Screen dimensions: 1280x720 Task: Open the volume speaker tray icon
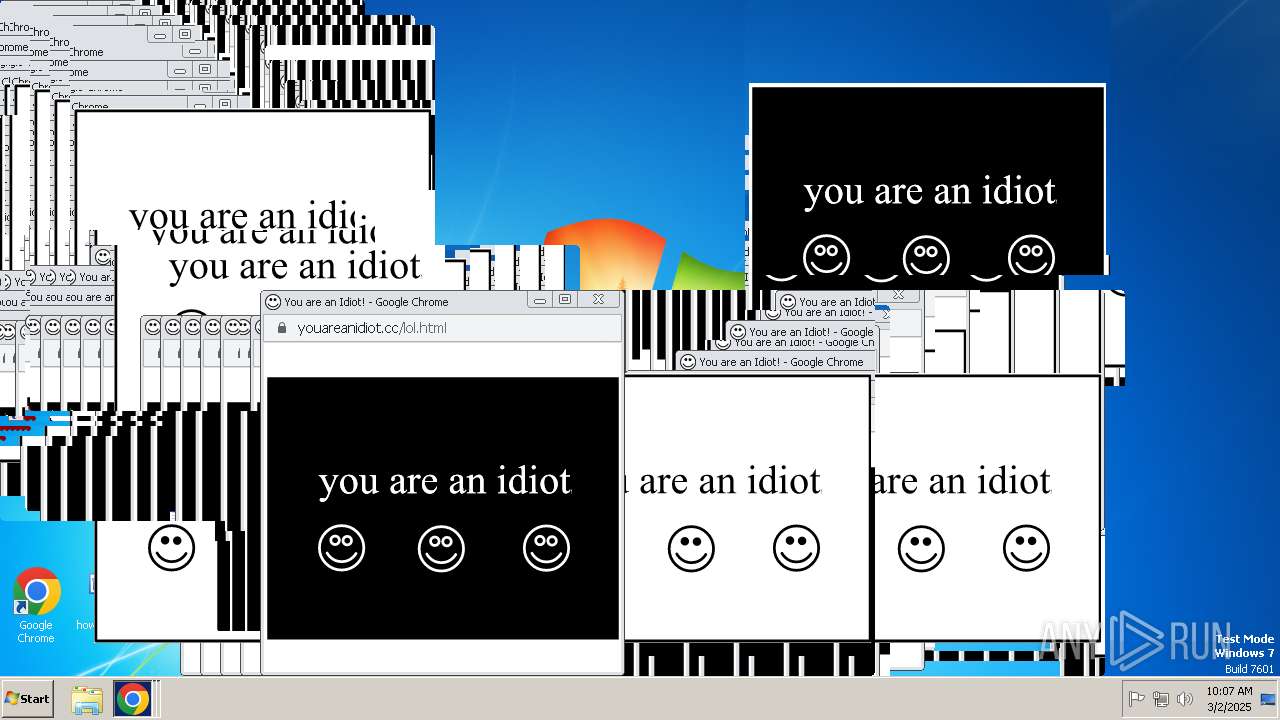pos(1185,699)
